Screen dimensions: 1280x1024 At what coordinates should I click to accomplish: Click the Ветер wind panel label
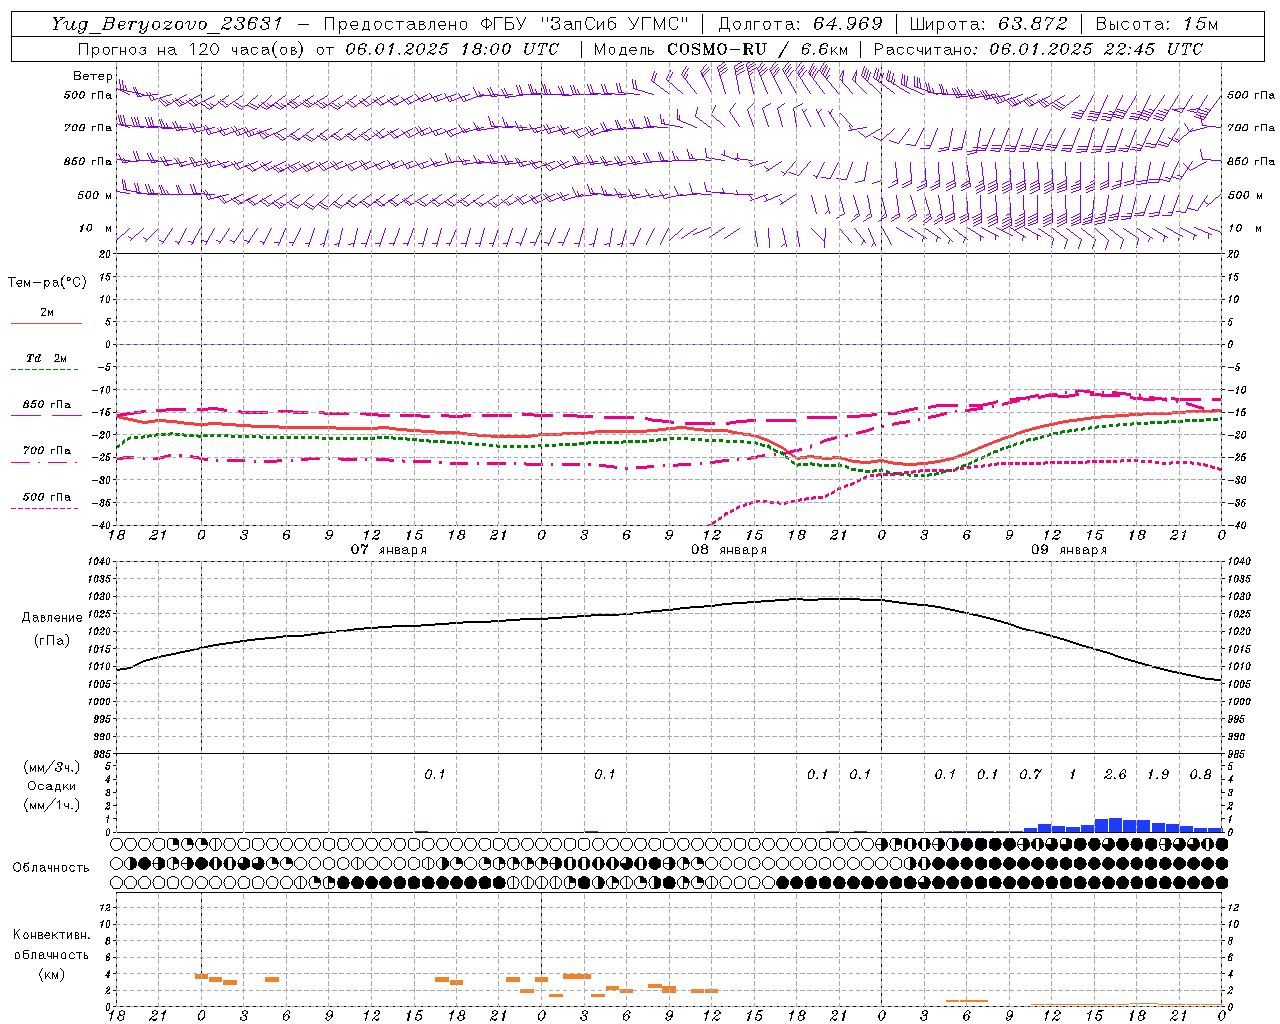(92, 76)
